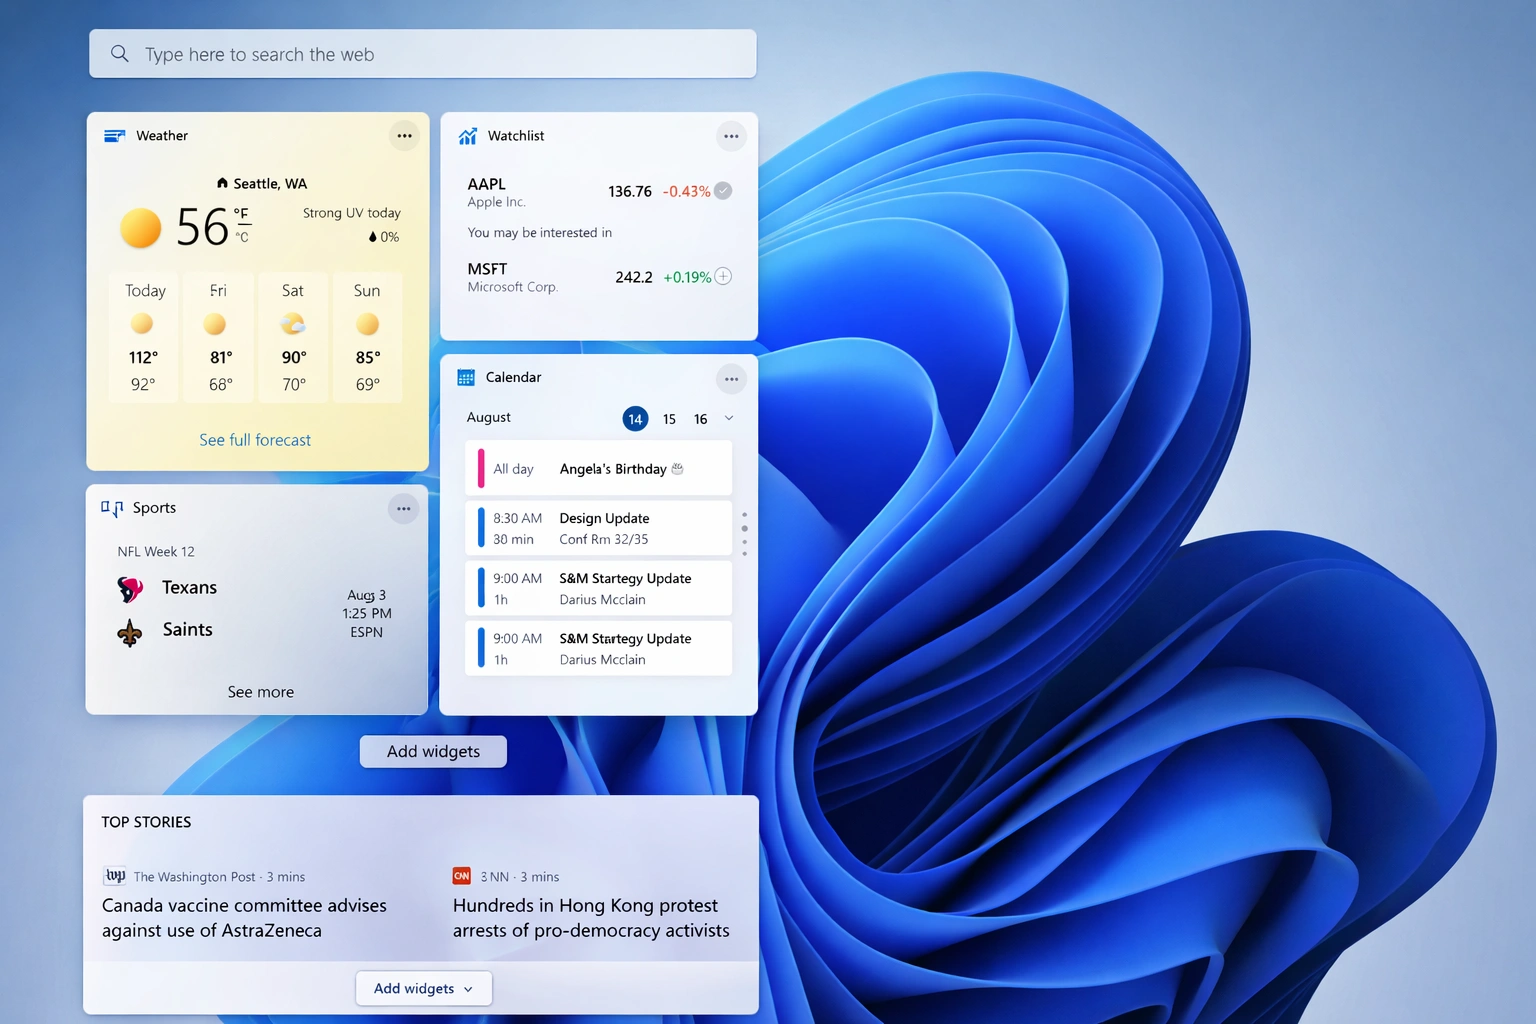The image size is (1536, 1024).
Task: Click the Weather widget icon
Action: tap(114, 135)
